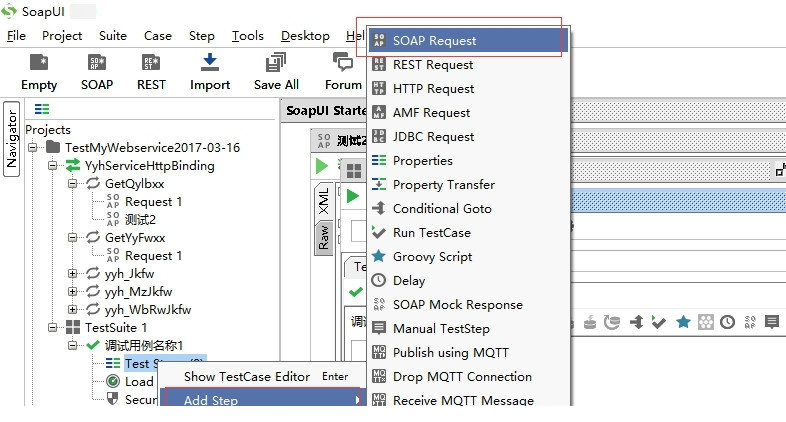Viewport: 786px width, 422px height.
Task: Click the navigator properties view icon
Action: pos(42,109)
